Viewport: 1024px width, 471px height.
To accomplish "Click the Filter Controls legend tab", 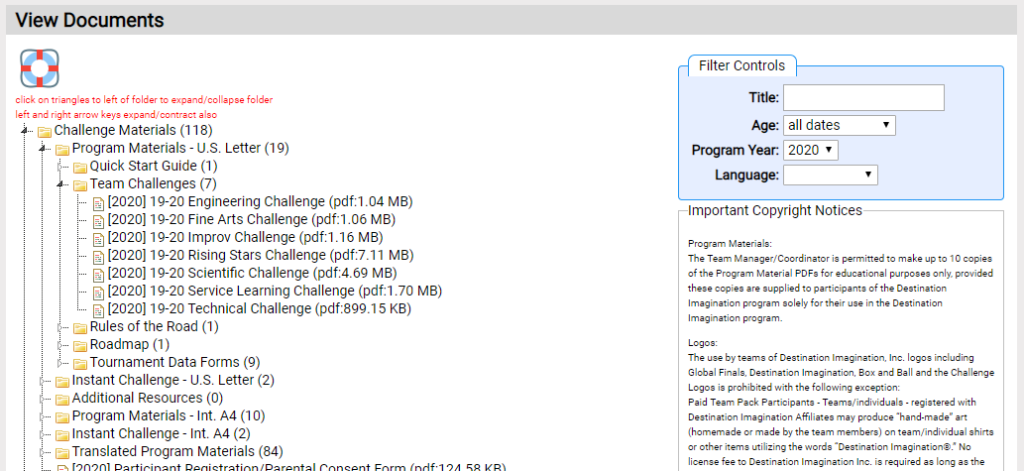I will click(x=742, y=65).
